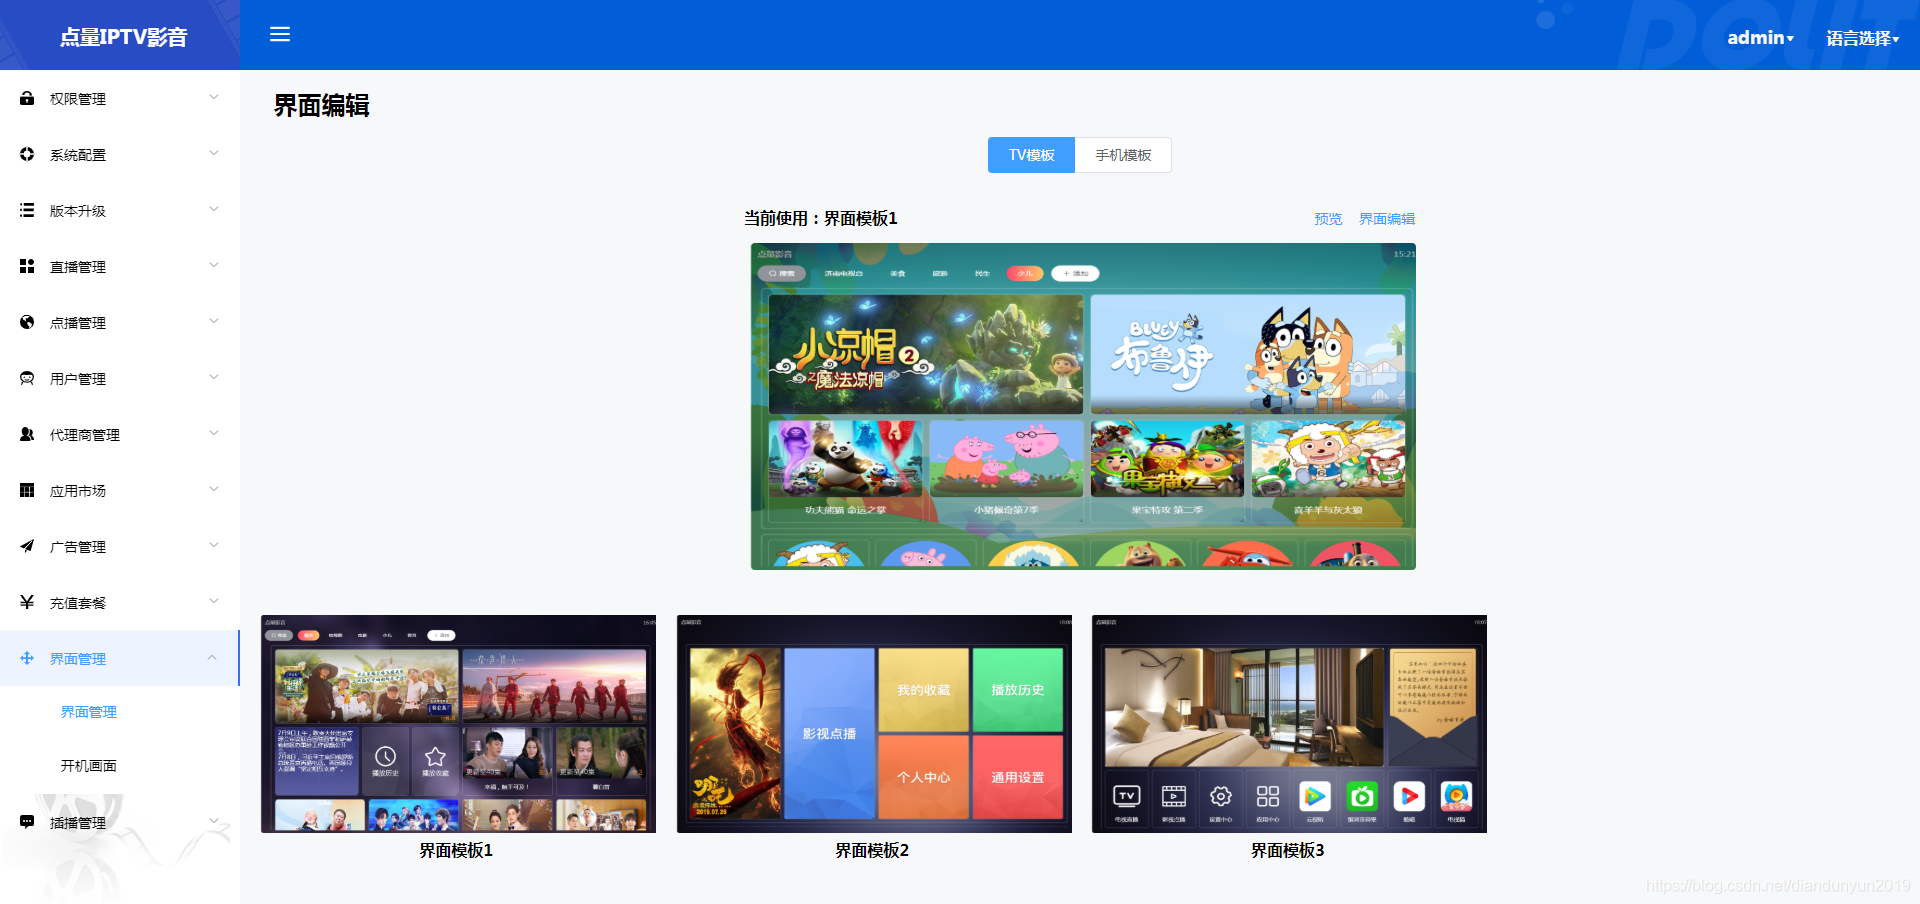1920x904 pixels.
Task: Open the 应用市场 menu label
Action: click(x=78, y=491)
